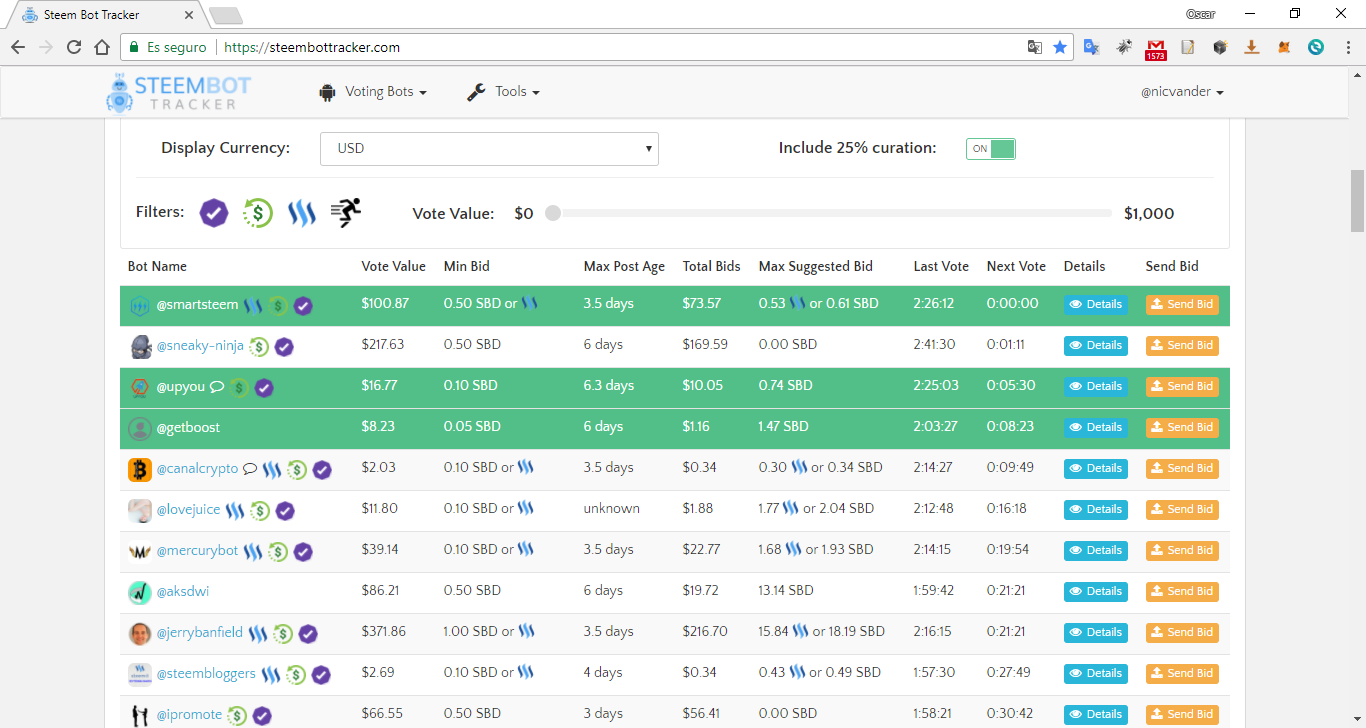The height and width of the screenshot is (728, 1366).
Task: Click the page vertical scrollbar thumb
Action: [x=1357, y=201]
